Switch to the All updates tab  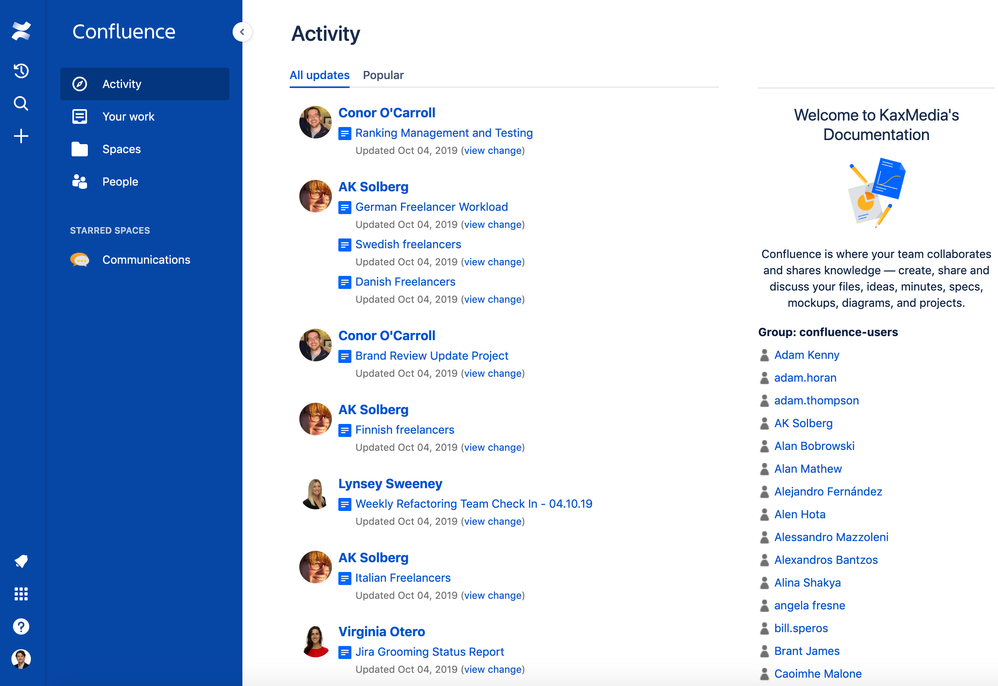click(x=320, y=75)
